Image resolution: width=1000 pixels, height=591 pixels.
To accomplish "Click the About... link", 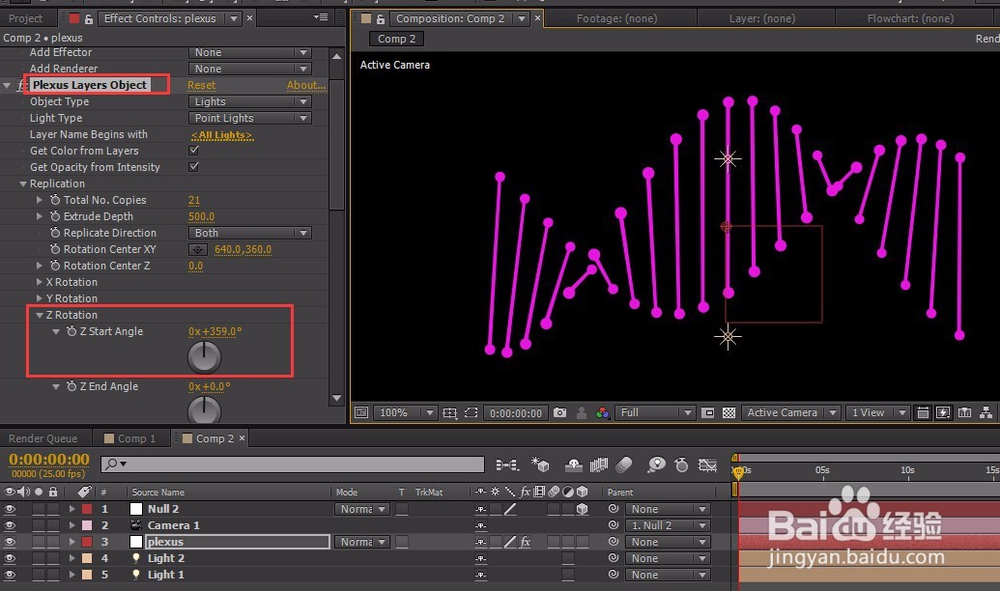I will [306, 85].
